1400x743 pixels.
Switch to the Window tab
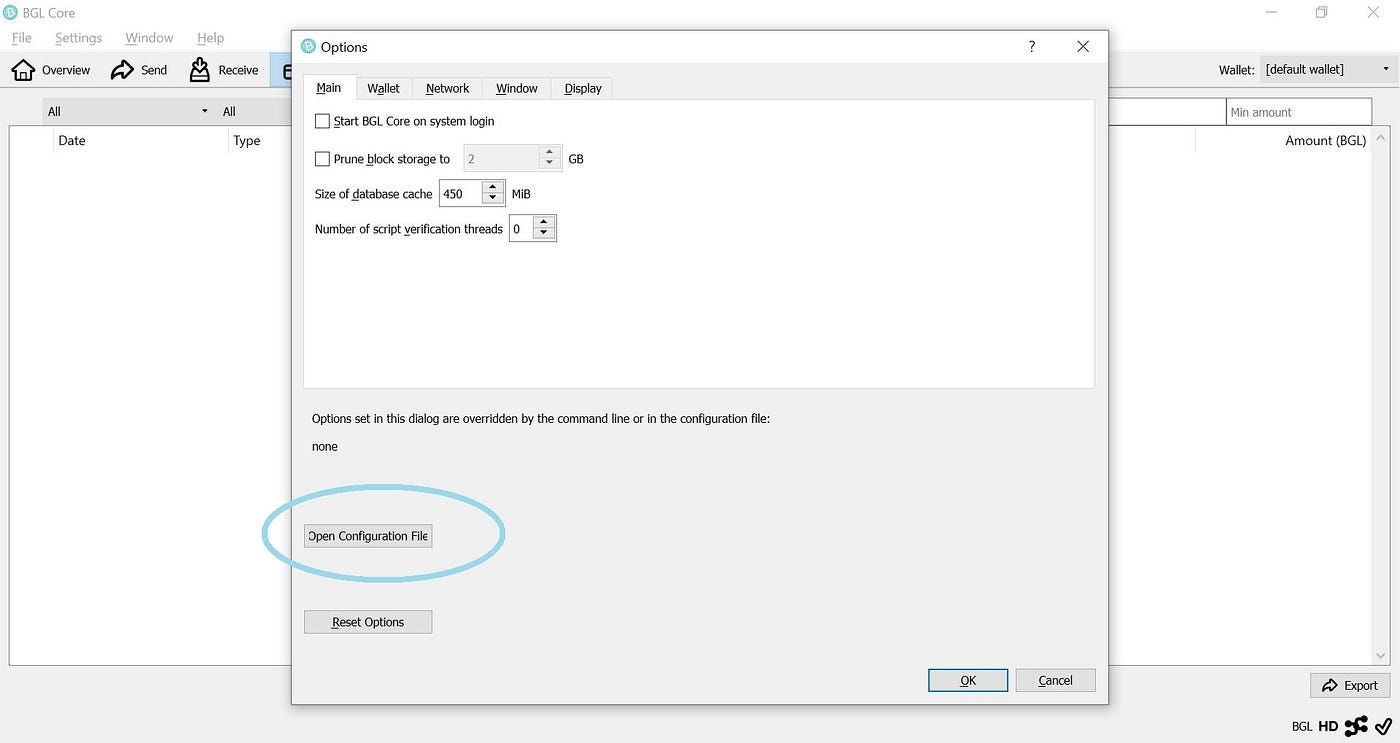[x=517, y=88]
